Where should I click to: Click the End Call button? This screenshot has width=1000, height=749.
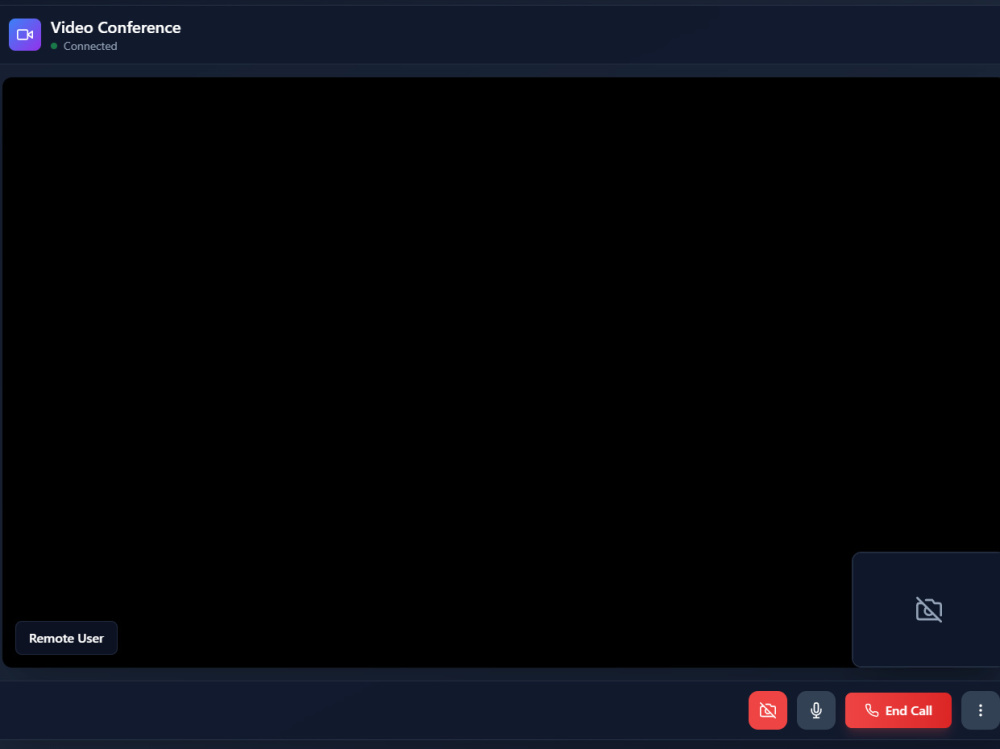[898, 710]
